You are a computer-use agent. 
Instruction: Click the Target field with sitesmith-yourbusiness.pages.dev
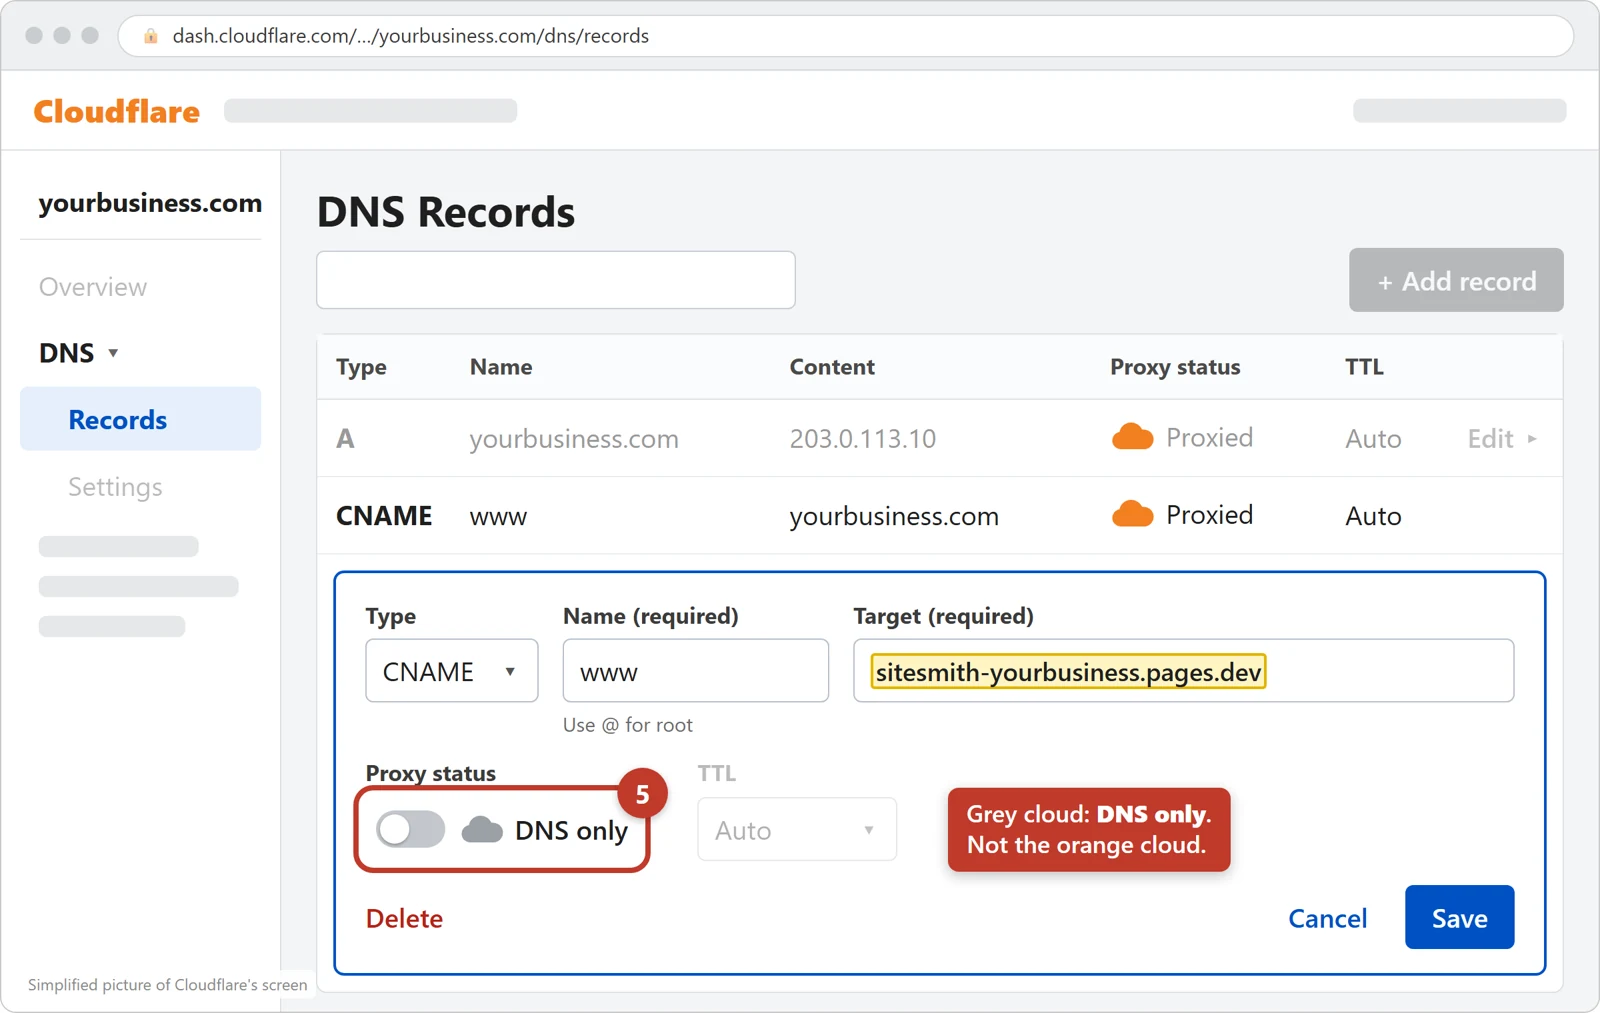pyautogui.click(x=1183, y=671)
